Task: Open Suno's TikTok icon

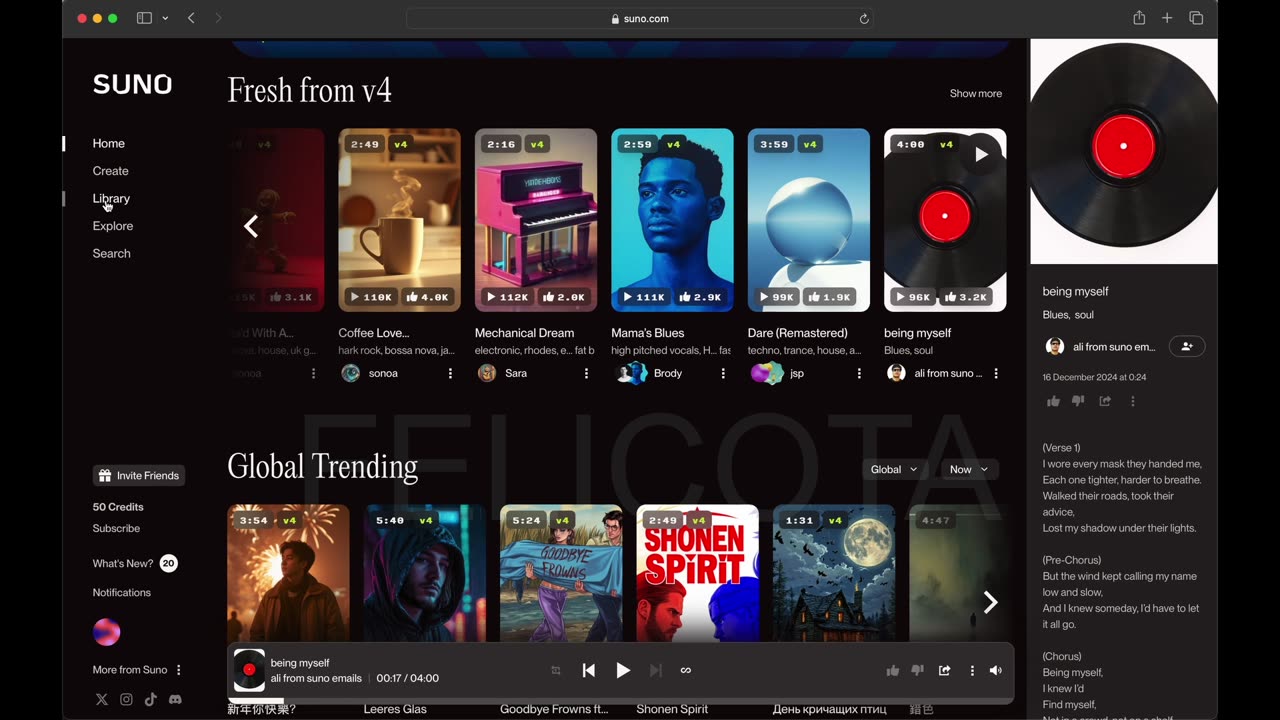Action: [150, 699]
